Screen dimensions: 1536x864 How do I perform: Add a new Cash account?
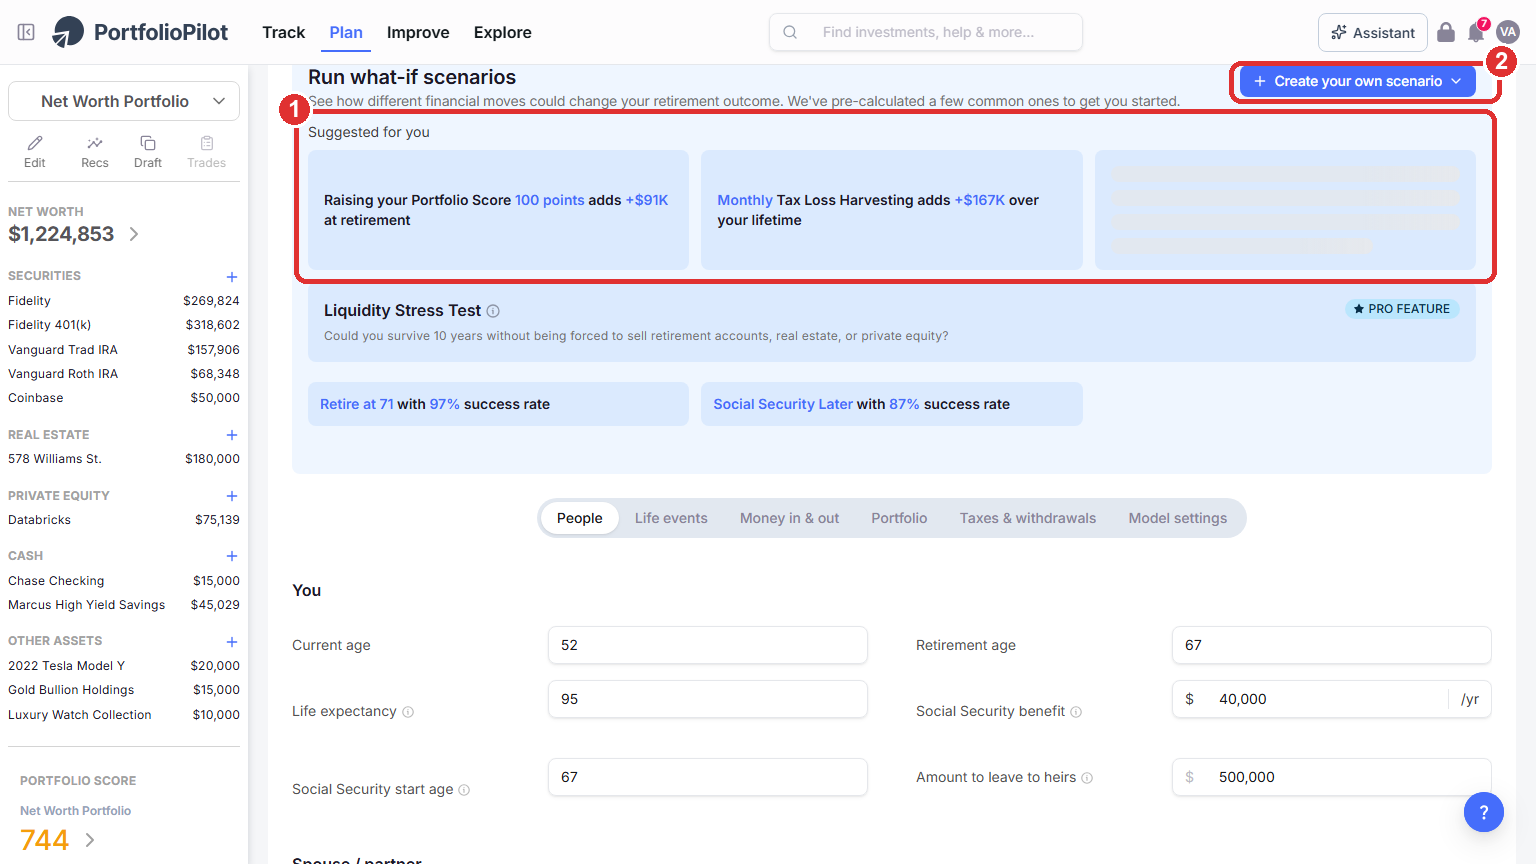232,556
